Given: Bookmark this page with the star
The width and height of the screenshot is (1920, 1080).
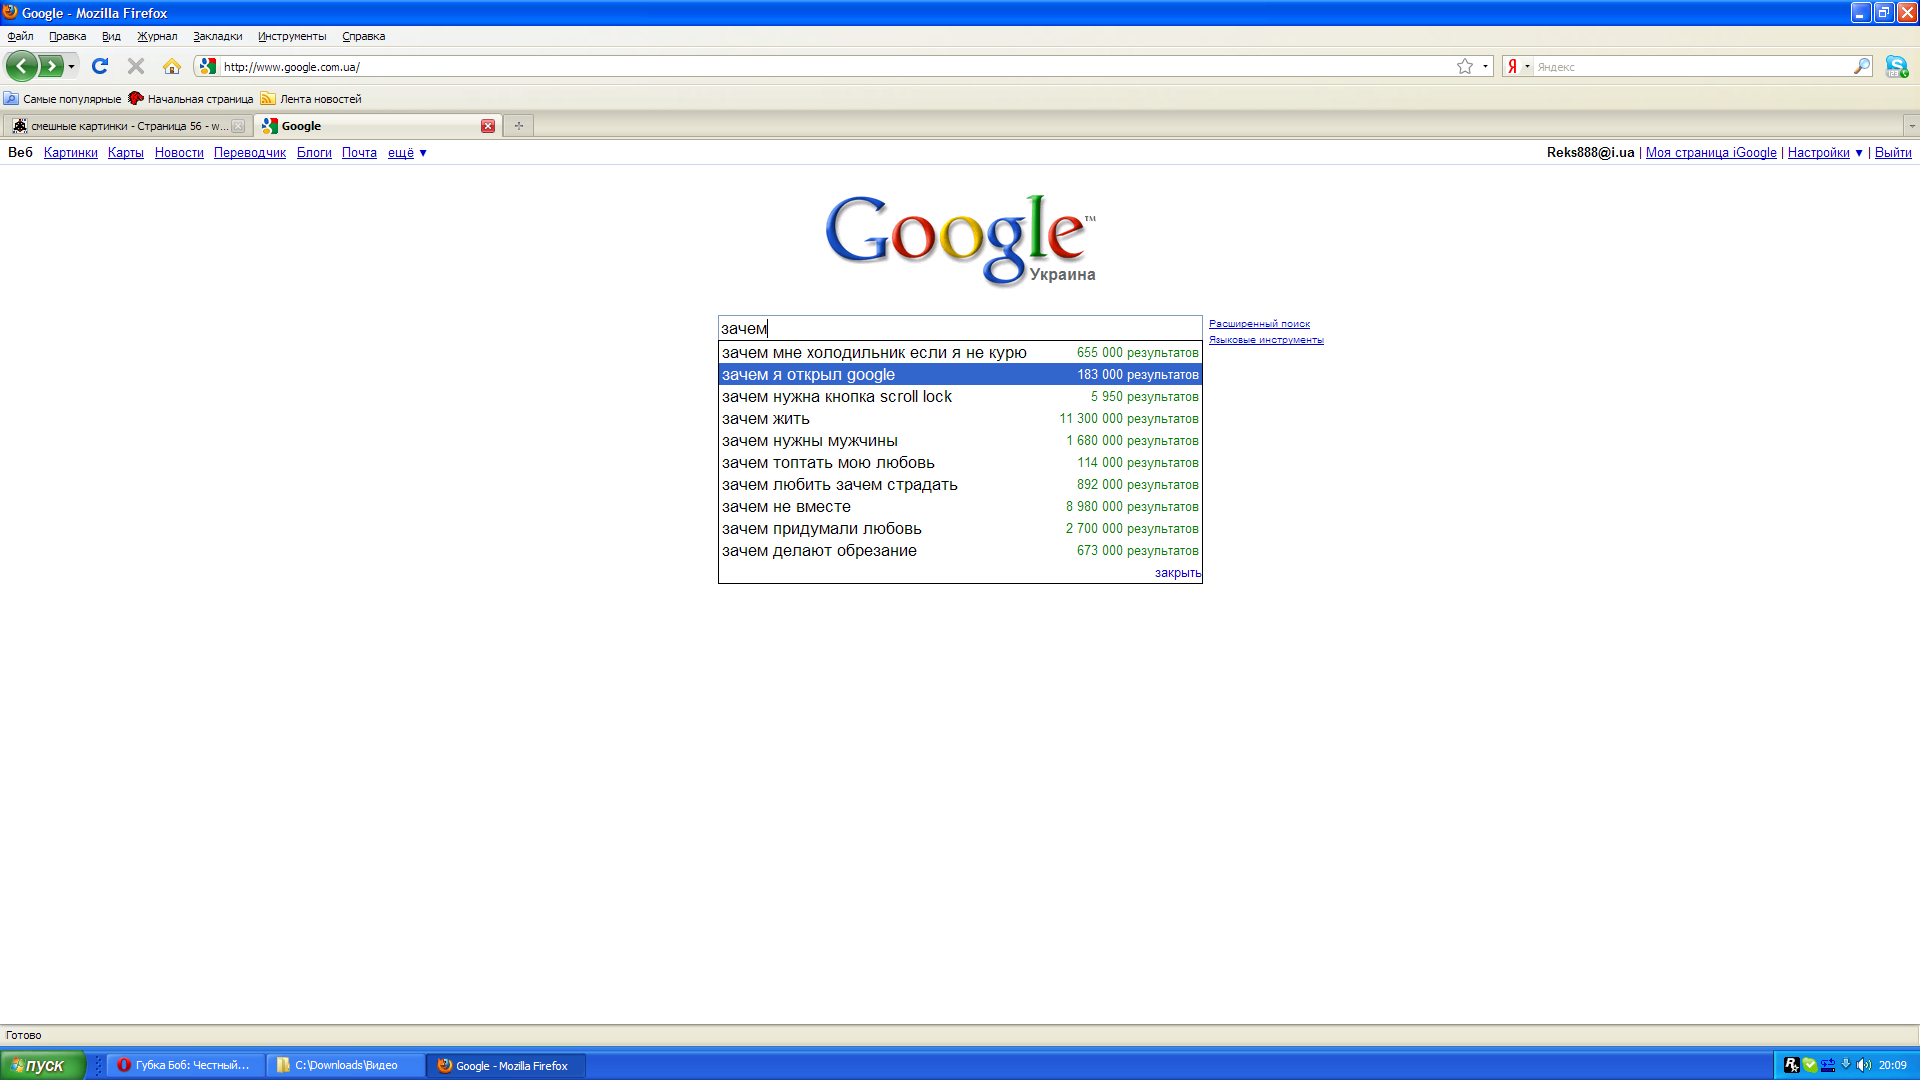Looking at the screenshot, I should tap(1465, 67).
